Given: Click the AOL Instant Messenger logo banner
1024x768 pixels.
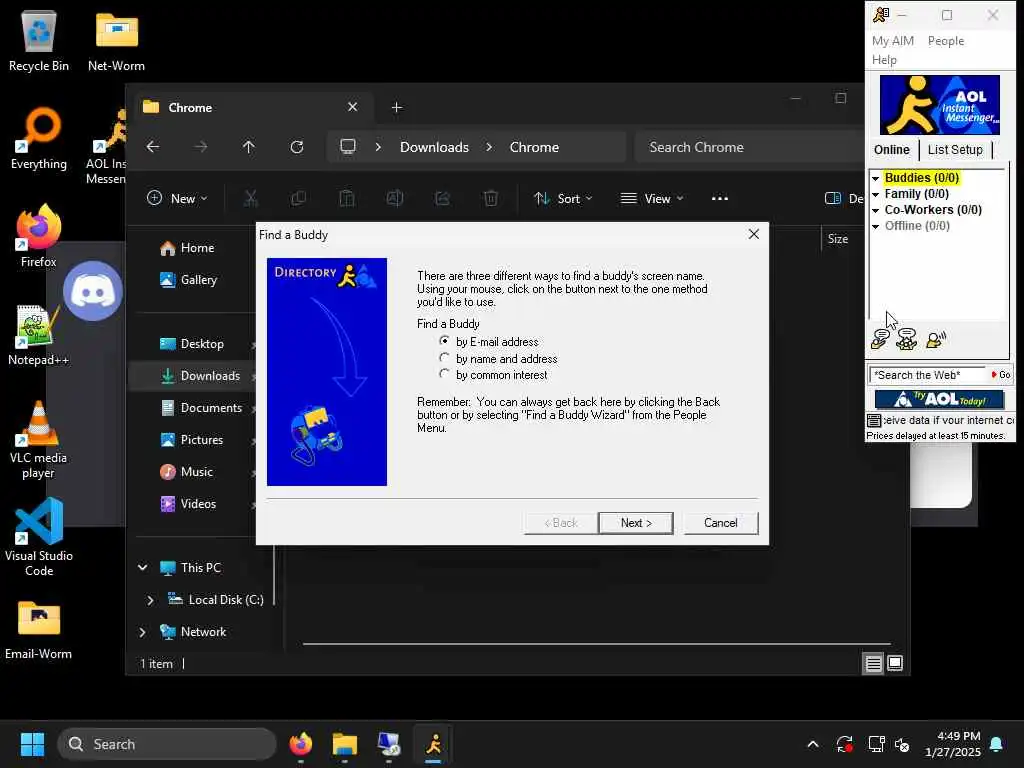Looking at the screenshot, I should tap(939, 104).
